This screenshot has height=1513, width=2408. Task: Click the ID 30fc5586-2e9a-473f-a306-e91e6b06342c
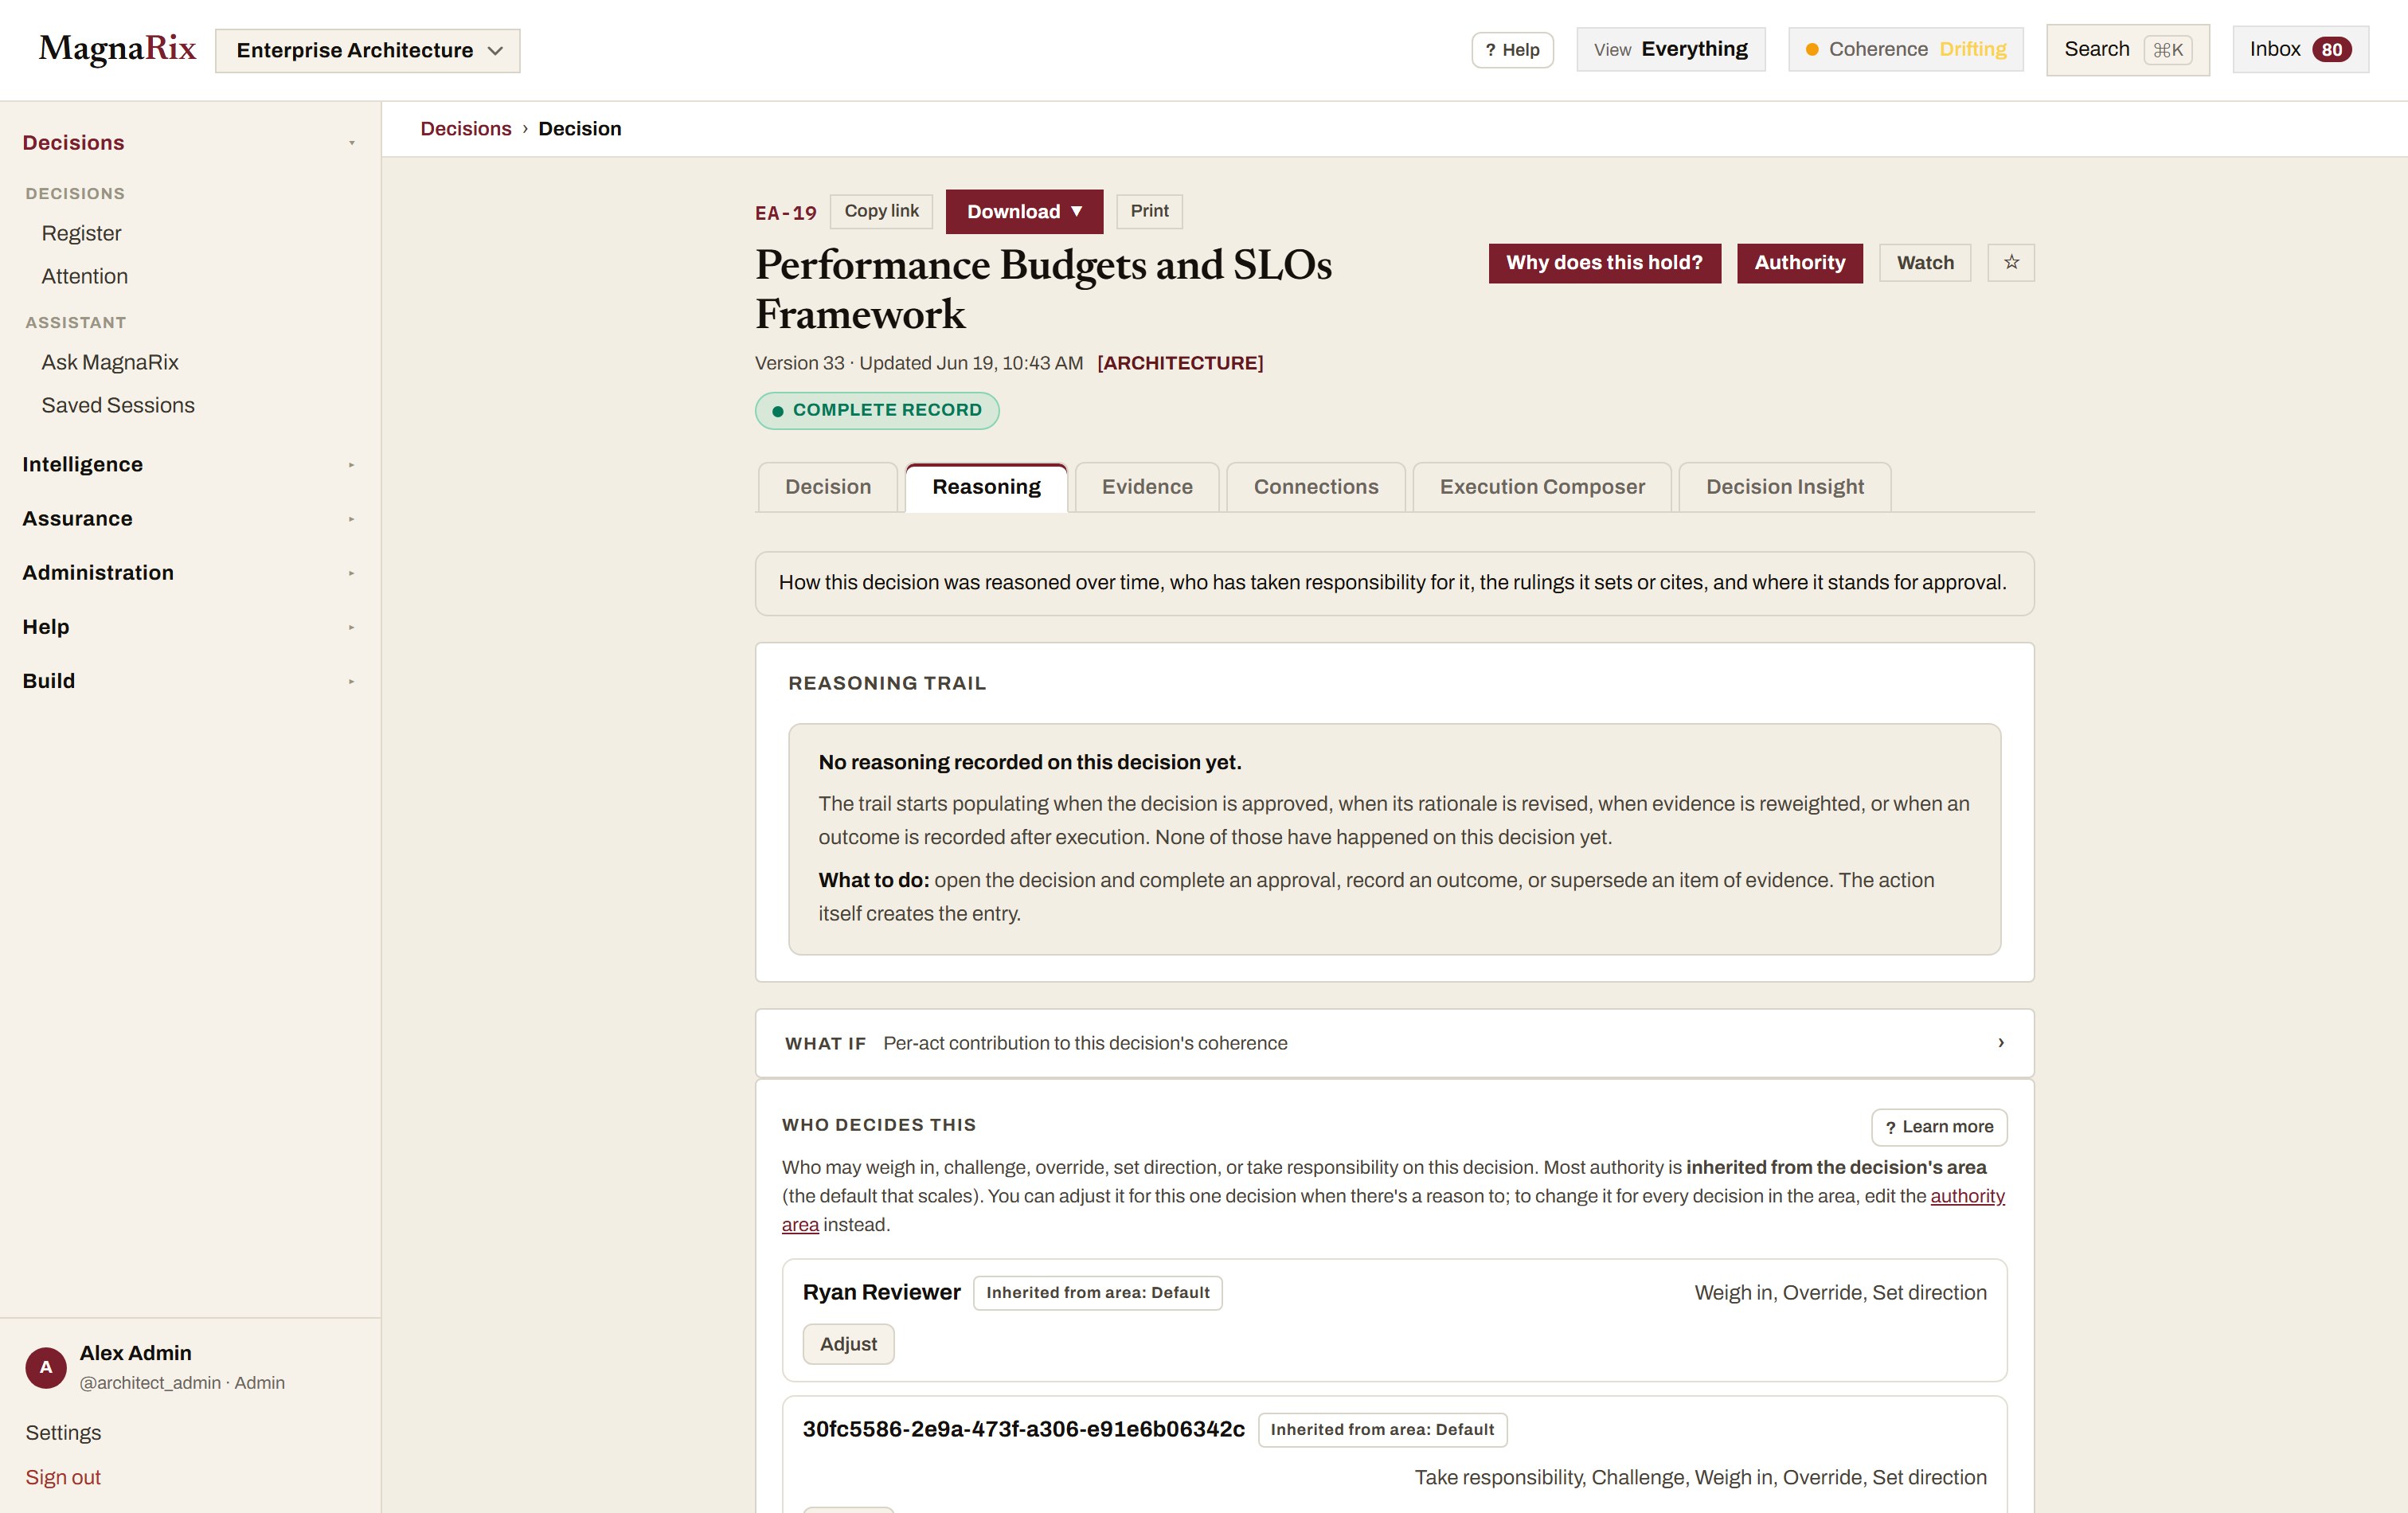1023,1430
